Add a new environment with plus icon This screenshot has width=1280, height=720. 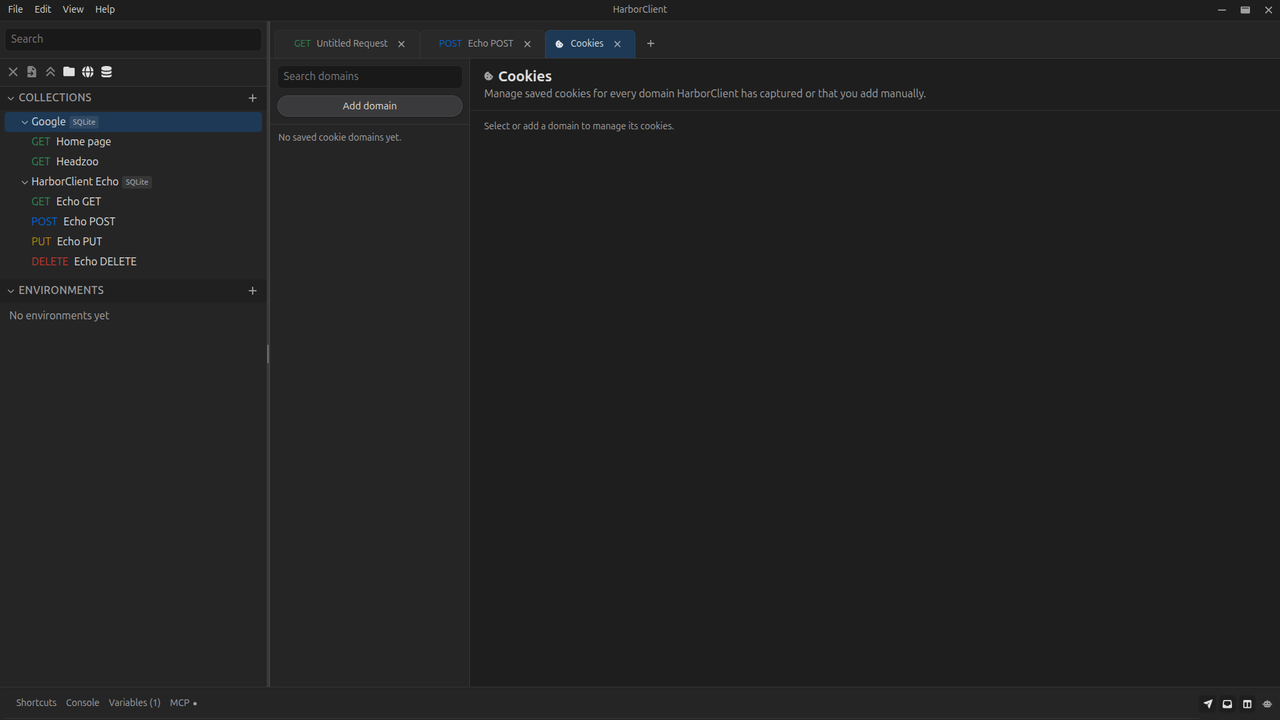coord(252,290)
